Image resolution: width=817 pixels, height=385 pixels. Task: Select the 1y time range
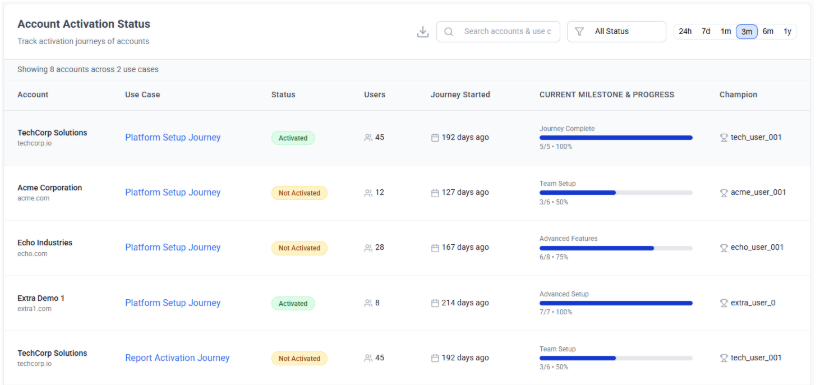pyautogui.click(x=787, y=32)
